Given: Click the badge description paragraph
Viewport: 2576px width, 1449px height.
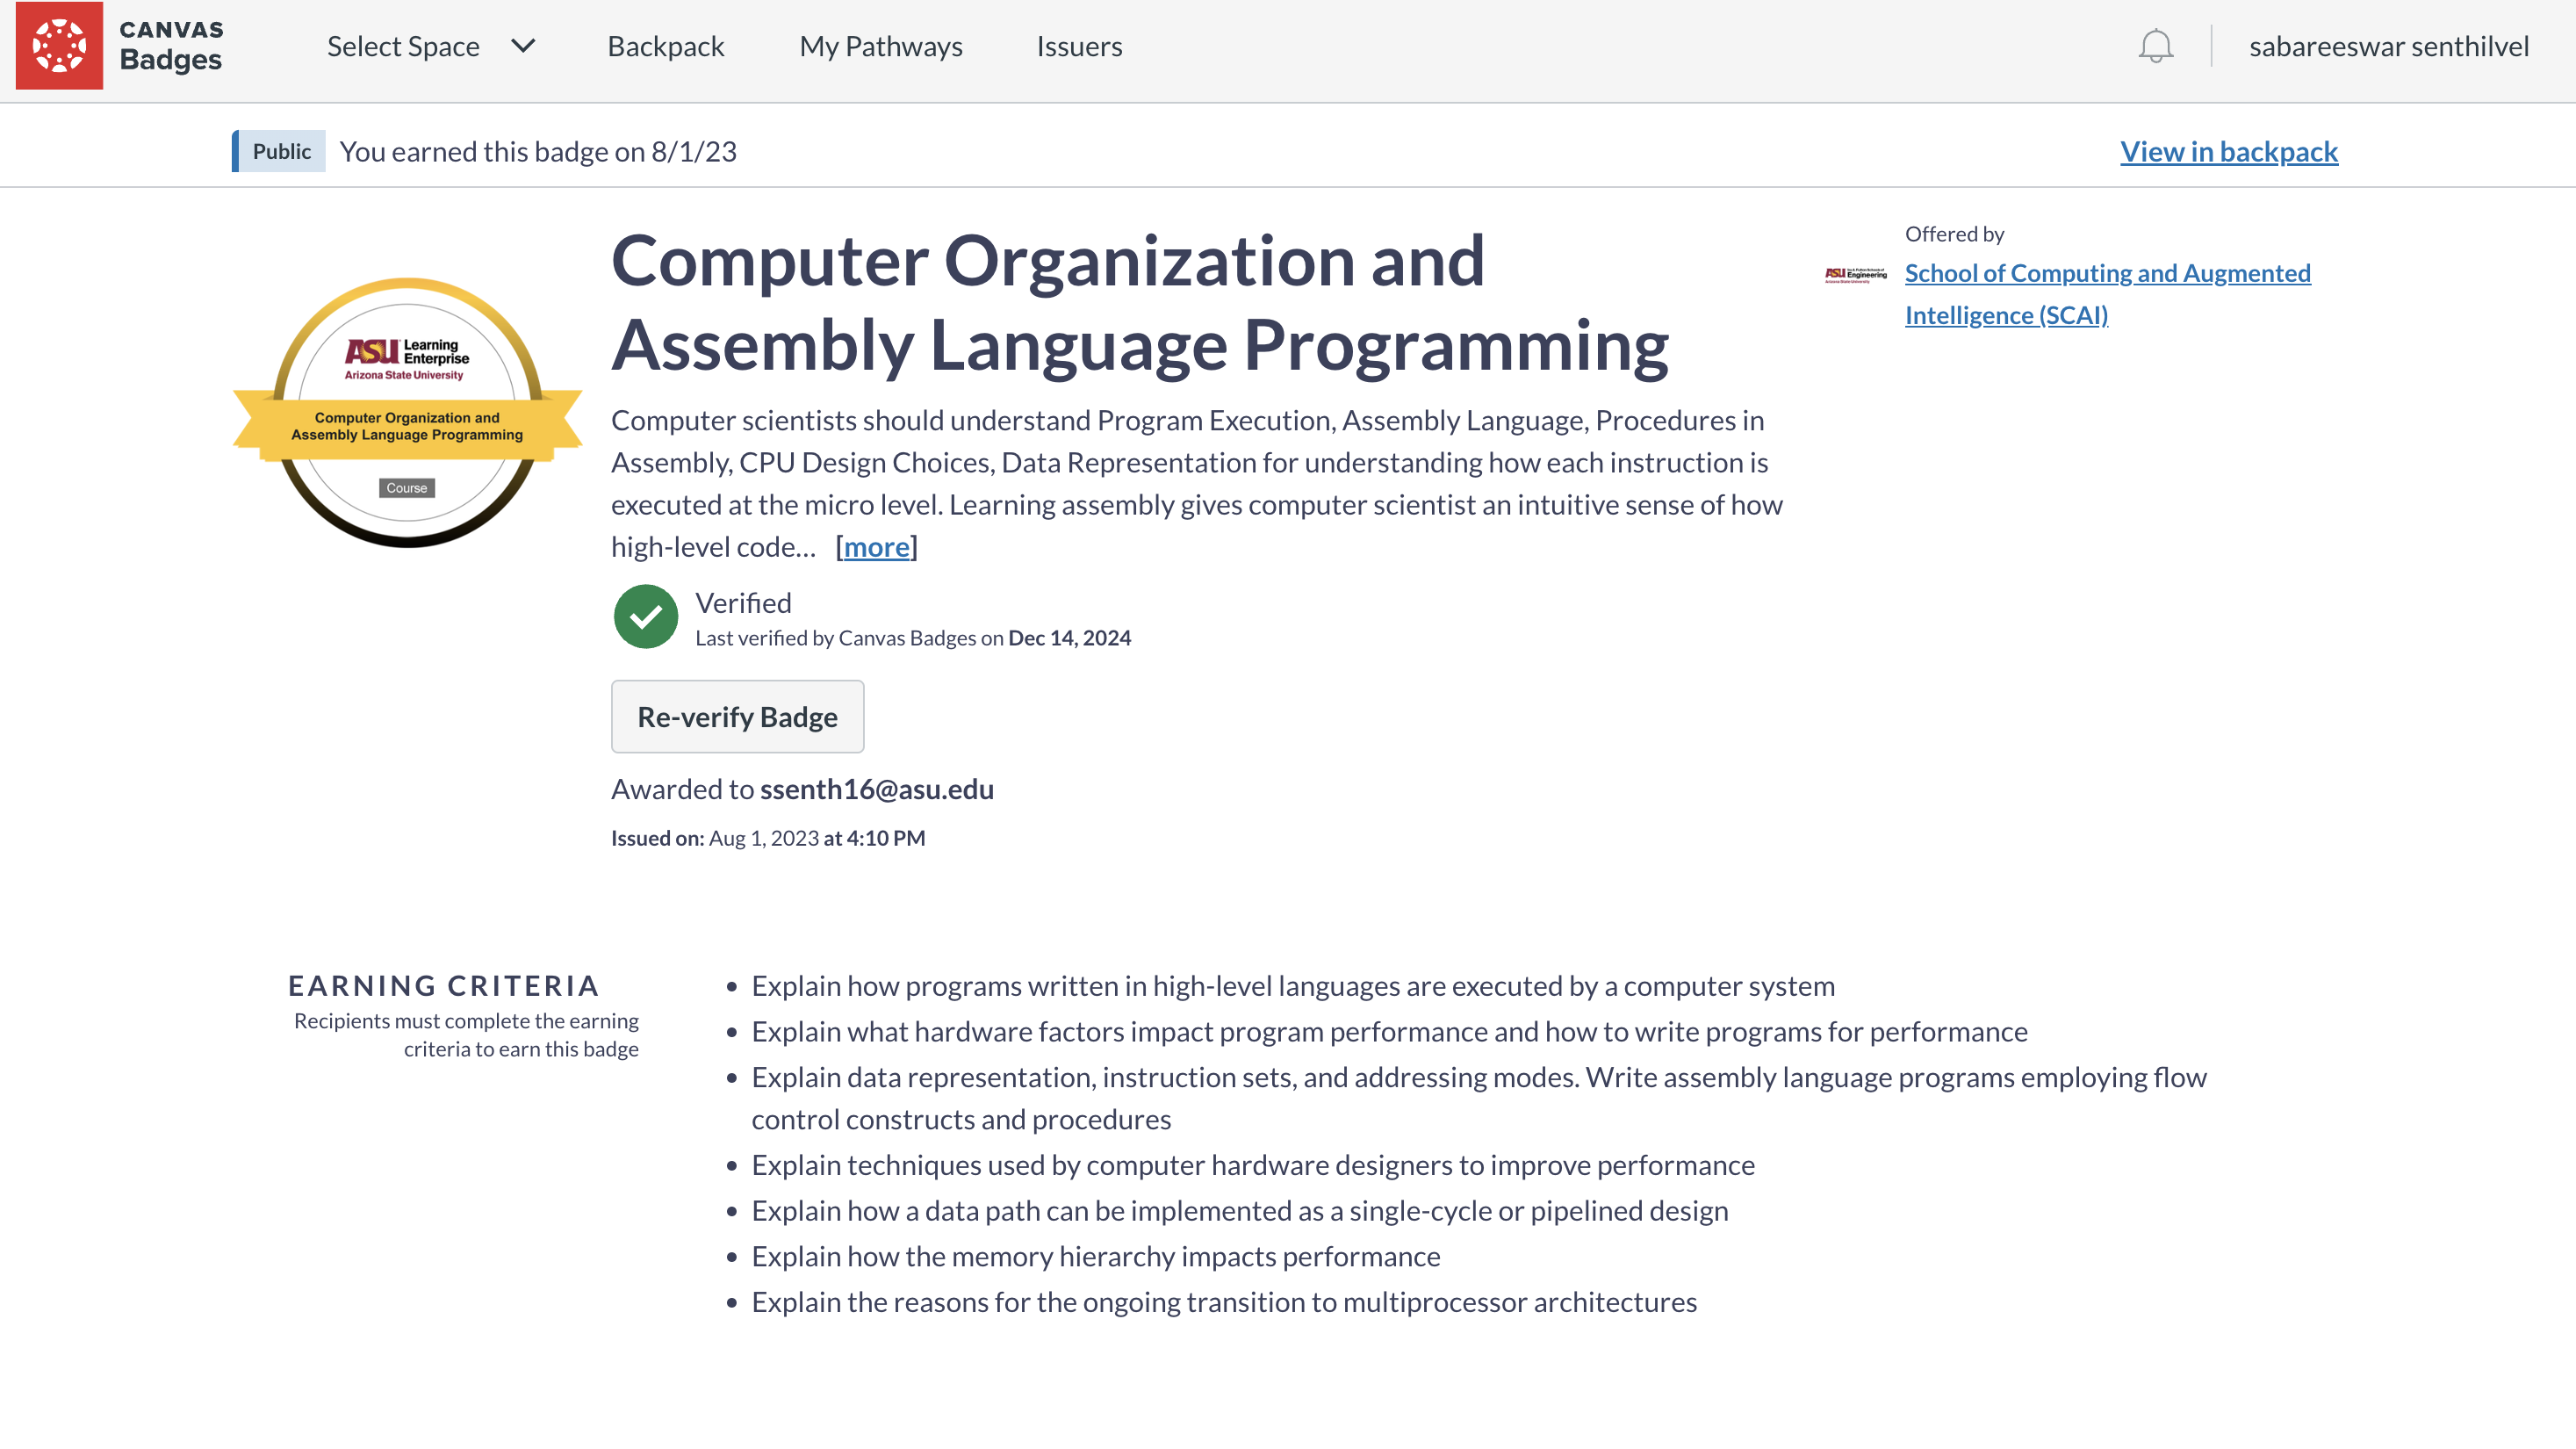Looking at the screenshot, I should point(1197,483).
